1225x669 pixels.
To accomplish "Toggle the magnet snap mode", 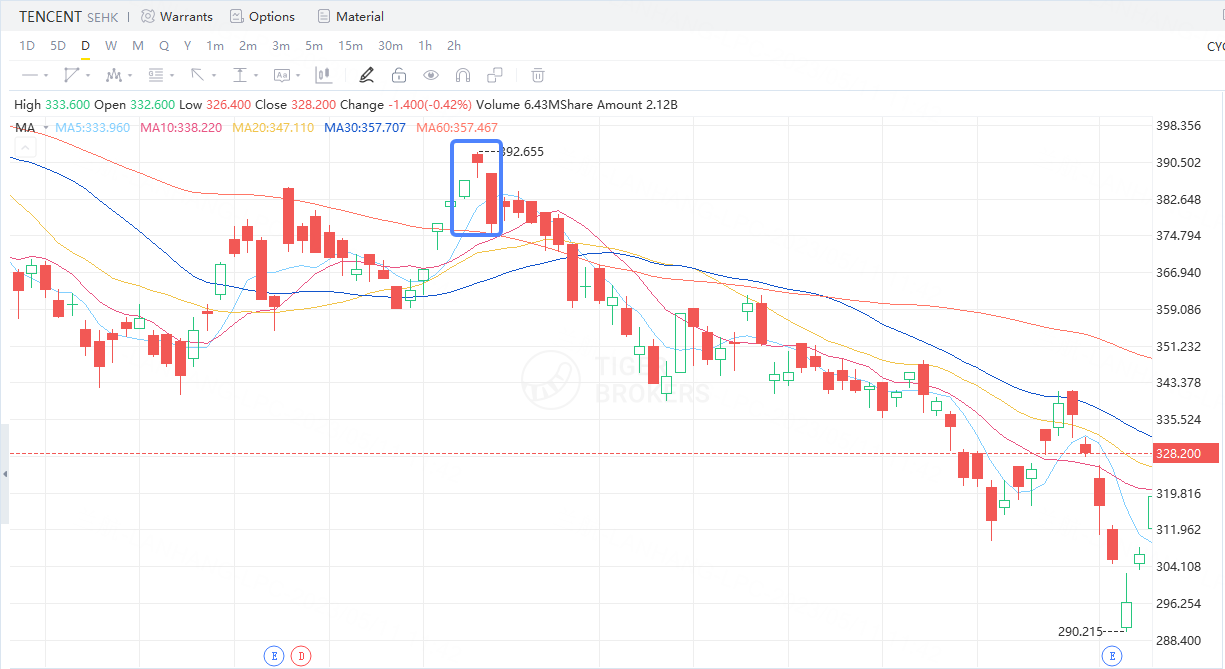I will 463,75.
